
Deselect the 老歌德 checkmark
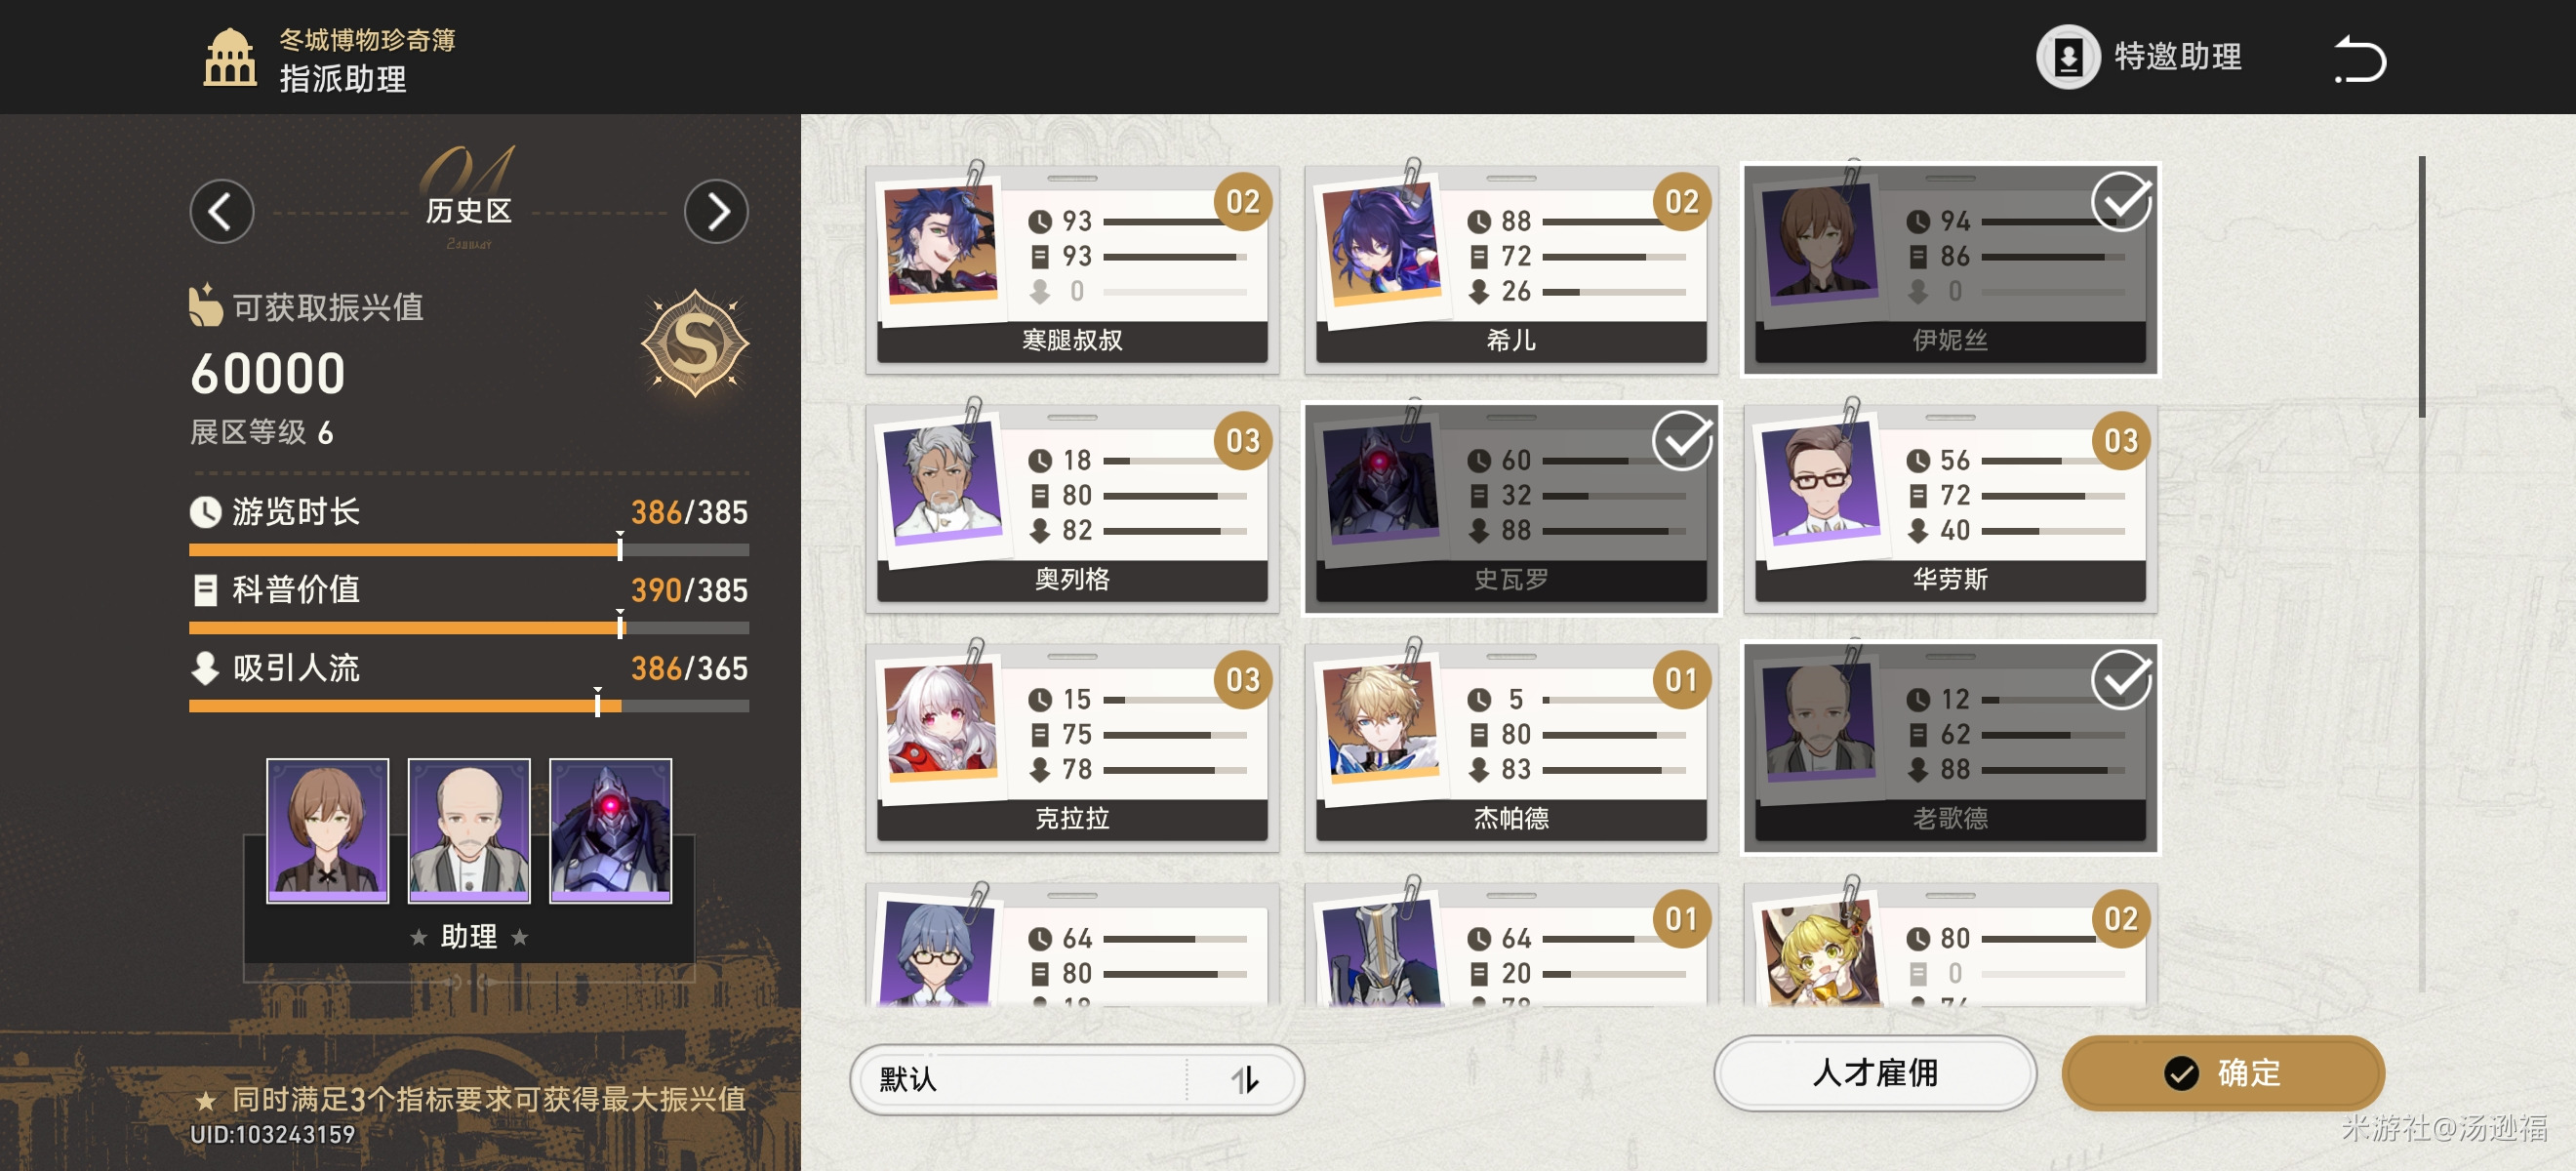[x=2121, y=681]
